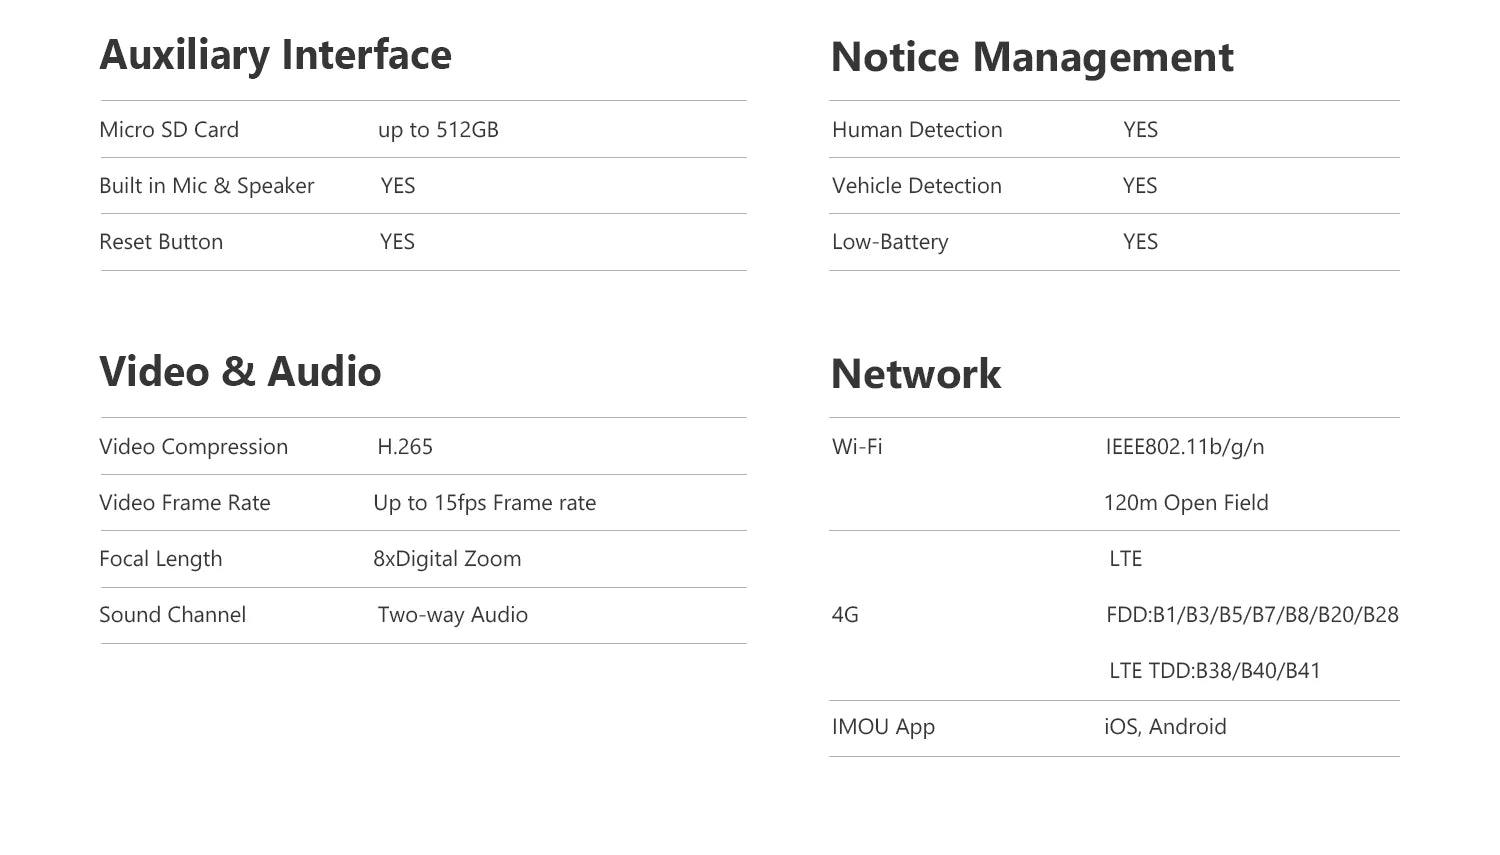1500x855 pixels.
Task: Click the H.265 compression value
Action: point(405,447)
